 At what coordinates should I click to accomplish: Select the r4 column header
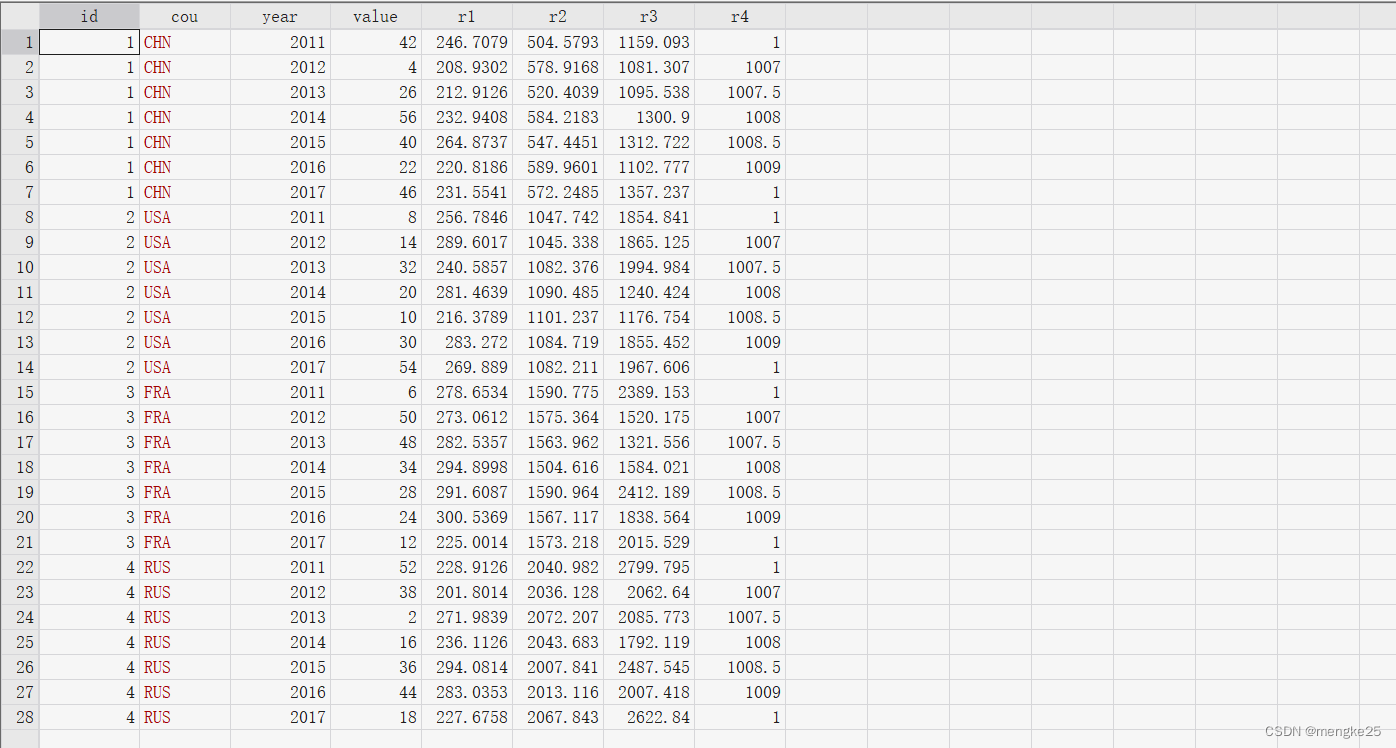click(x=740, y=16)
